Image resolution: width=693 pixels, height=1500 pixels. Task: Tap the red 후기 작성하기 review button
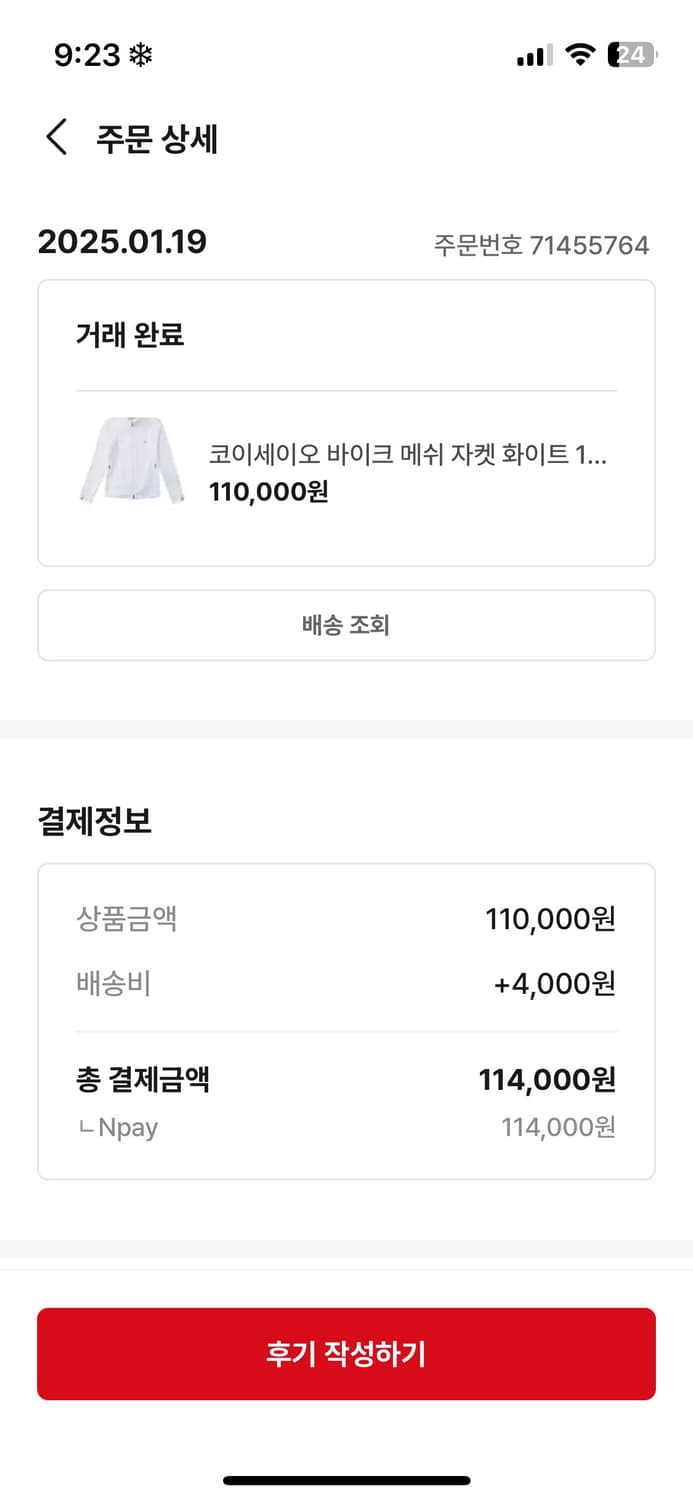point(346,1353)
